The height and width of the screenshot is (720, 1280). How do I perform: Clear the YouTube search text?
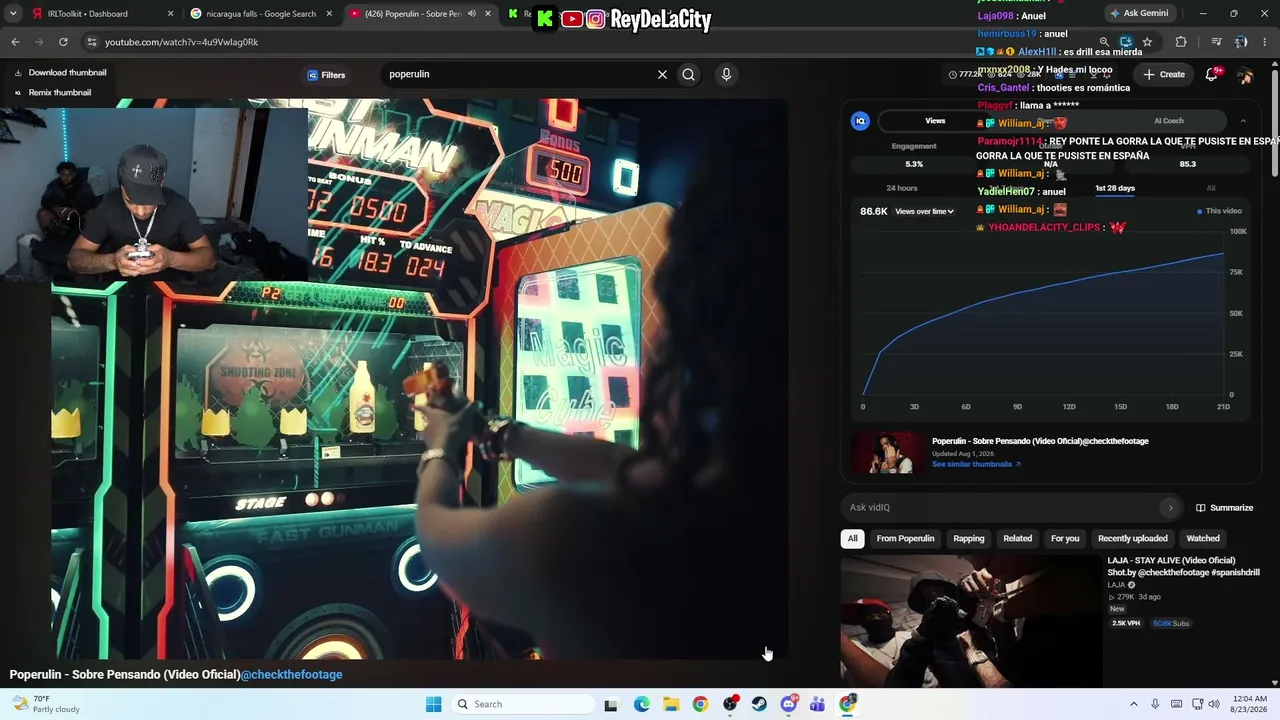tap(662, 74)
